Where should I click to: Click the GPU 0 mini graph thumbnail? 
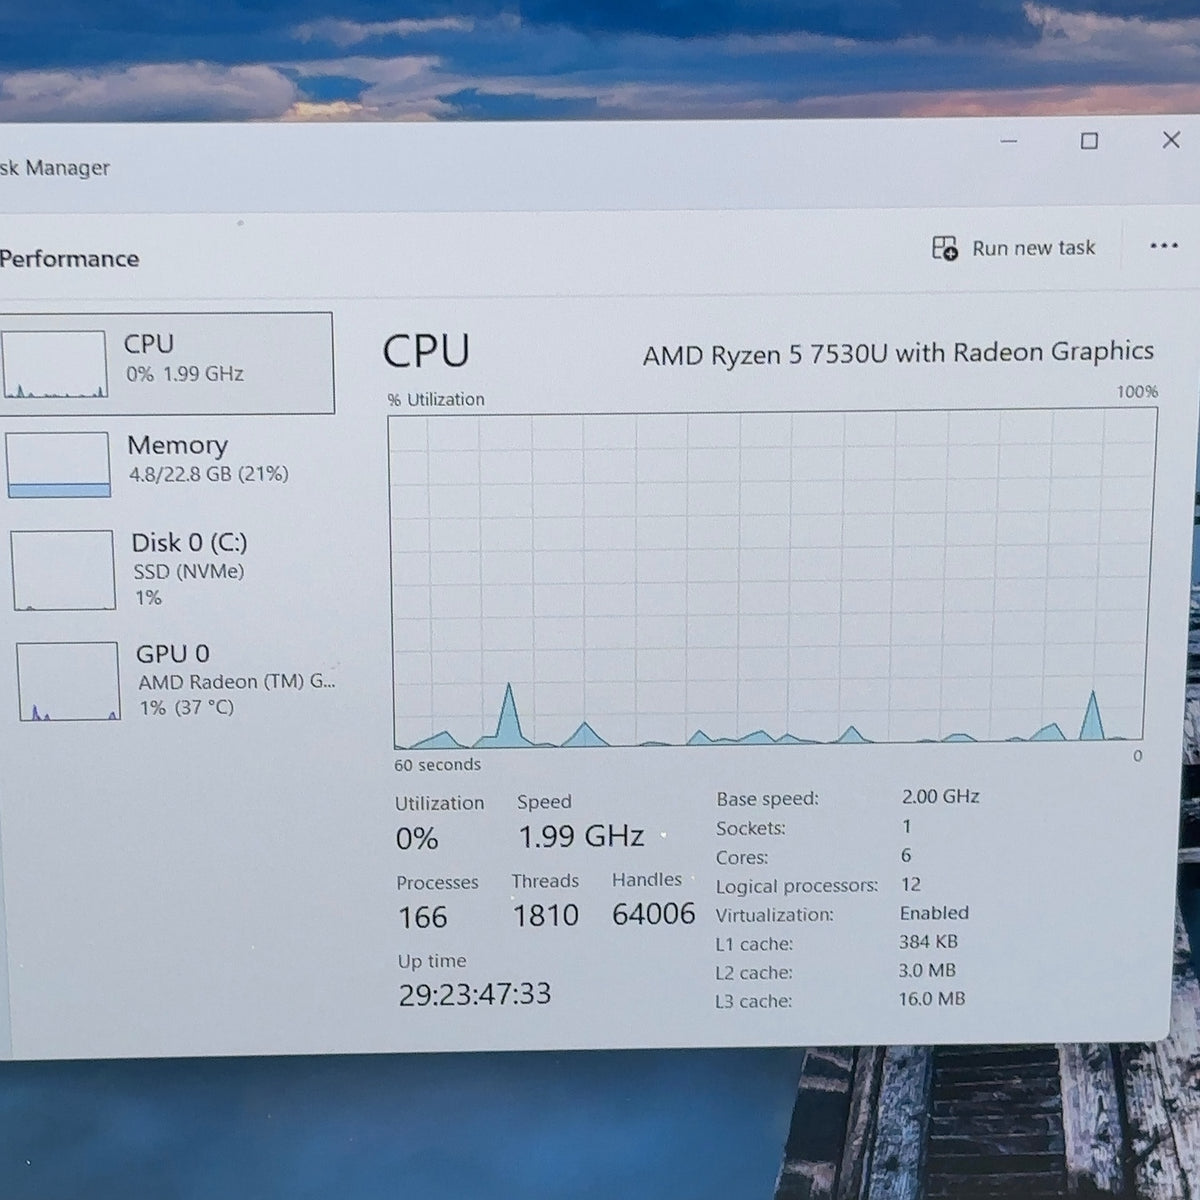[x=68, y=681]
